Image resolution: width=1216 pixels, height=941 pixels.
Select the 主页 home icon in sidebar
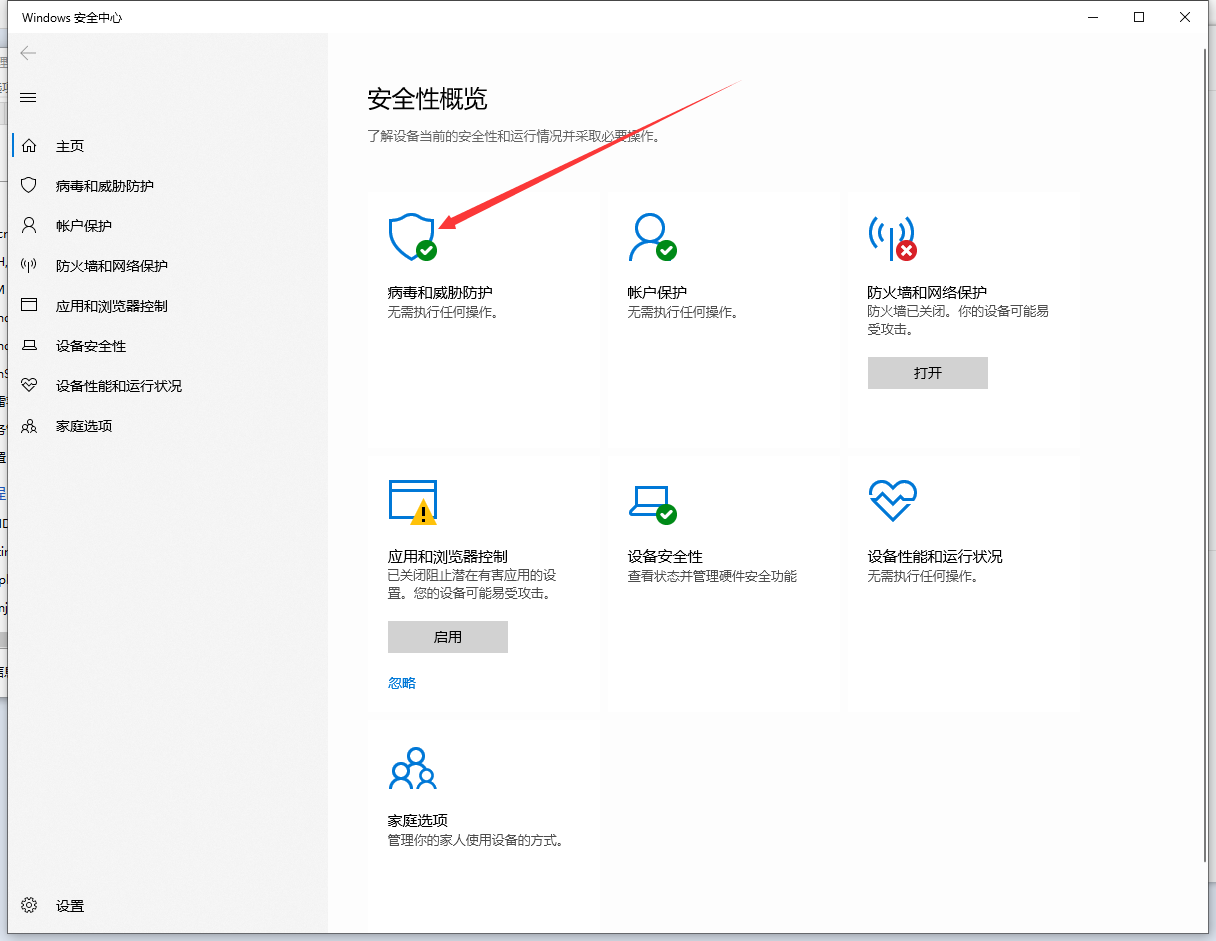tap(29, 146)
